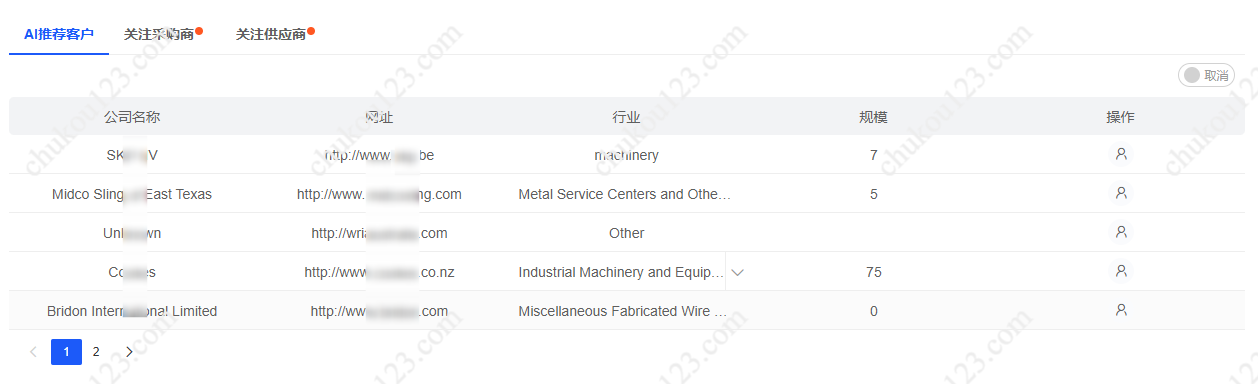The width and height of the screenshot is (1258, 384).
Task: Click Bridon International Limited company name
Action: click(x=132, y=311)
